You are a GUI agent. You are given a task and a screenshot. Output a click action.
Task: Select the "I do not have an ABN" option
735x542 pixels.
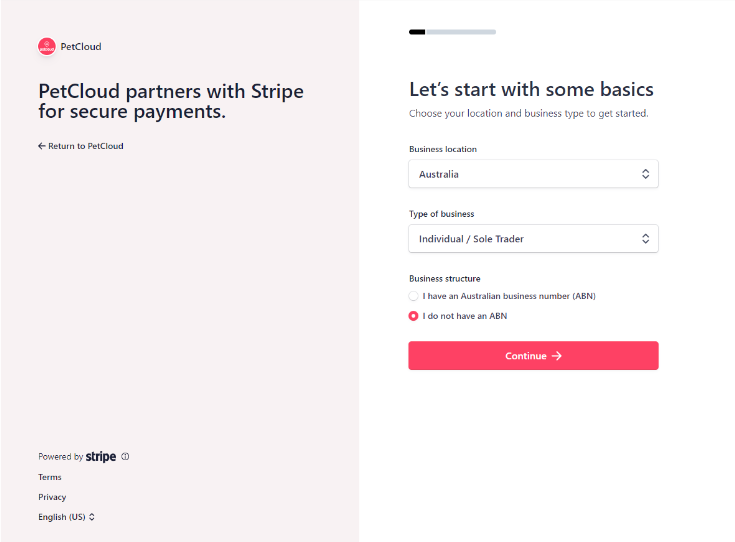(x=413, y=316)
